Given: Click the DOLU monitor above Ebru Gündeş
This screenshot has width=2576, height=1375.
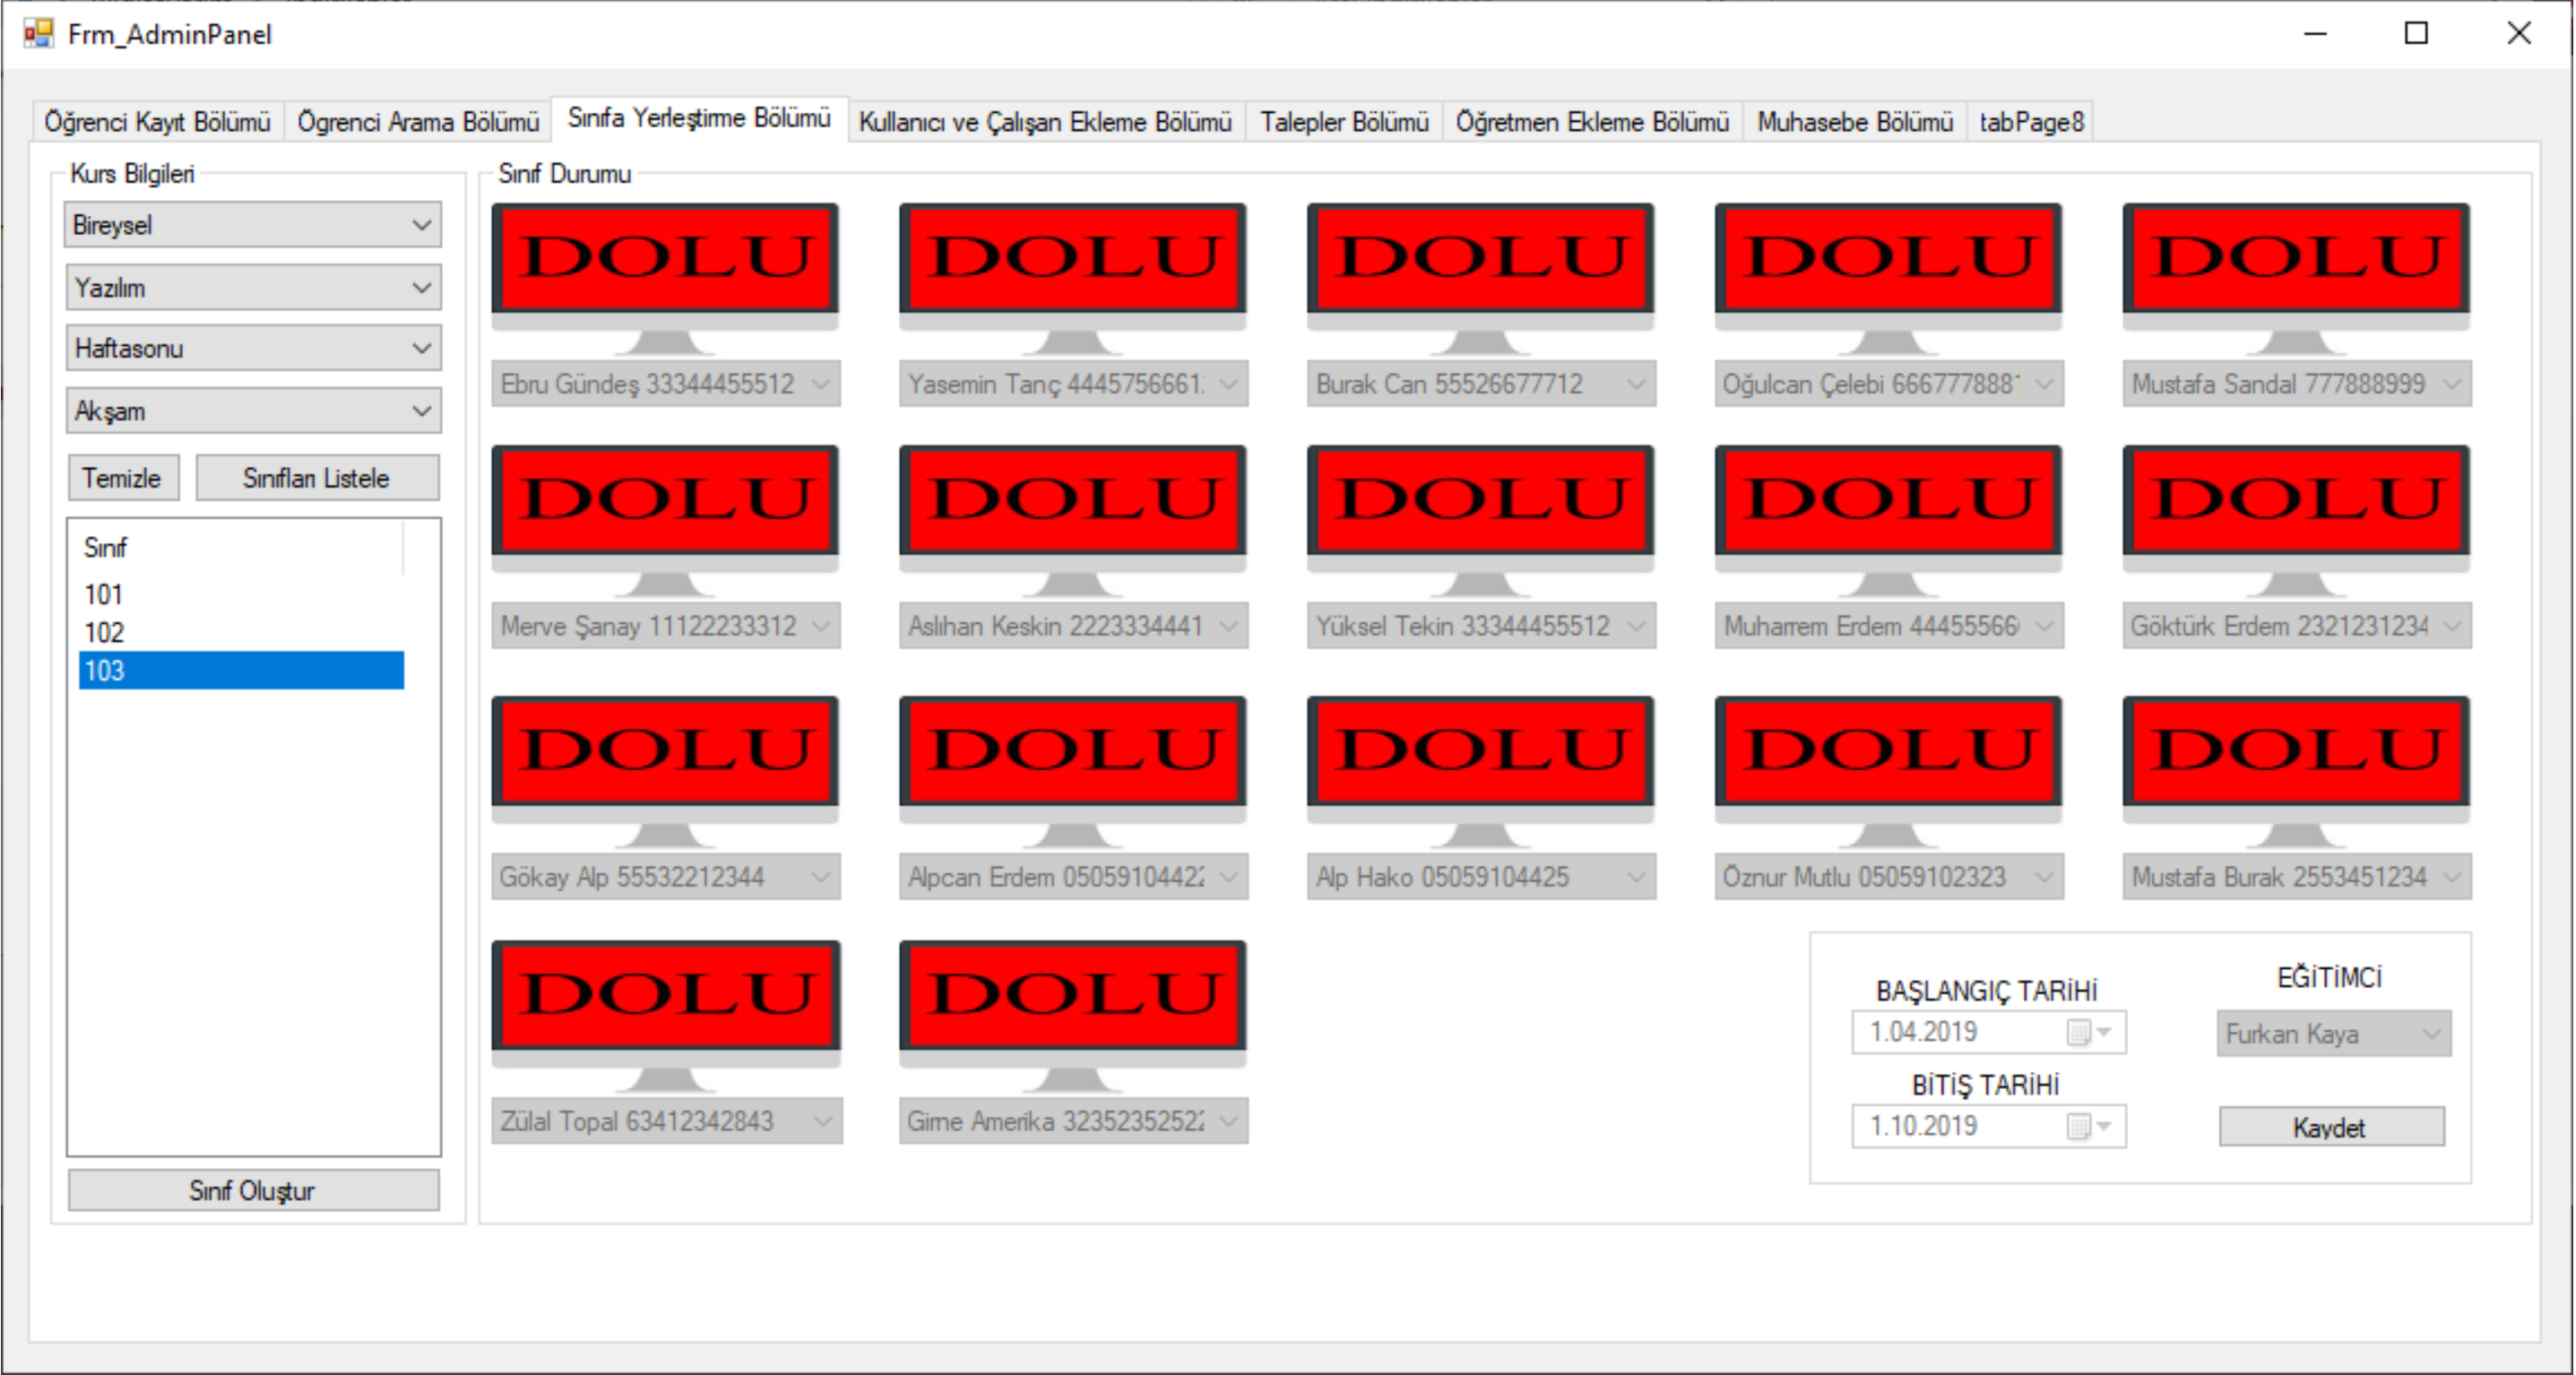Looking at the screenshot, I should click(665, 260).
